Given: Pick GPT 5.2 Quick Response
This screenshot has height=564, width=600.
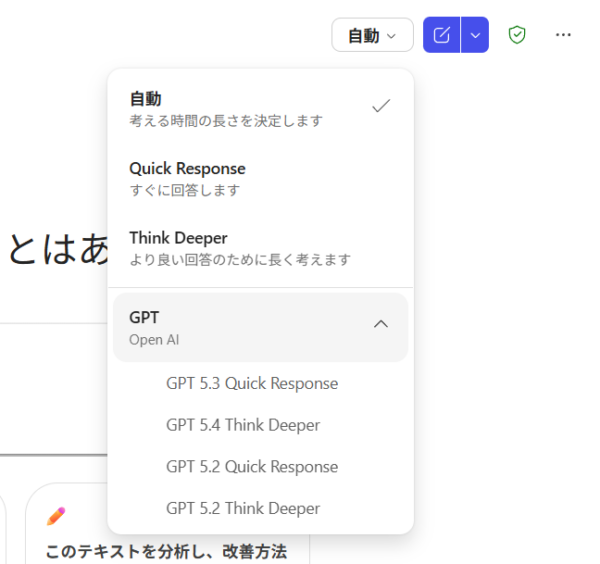Looking at the screenshot, I should point(252,467).
